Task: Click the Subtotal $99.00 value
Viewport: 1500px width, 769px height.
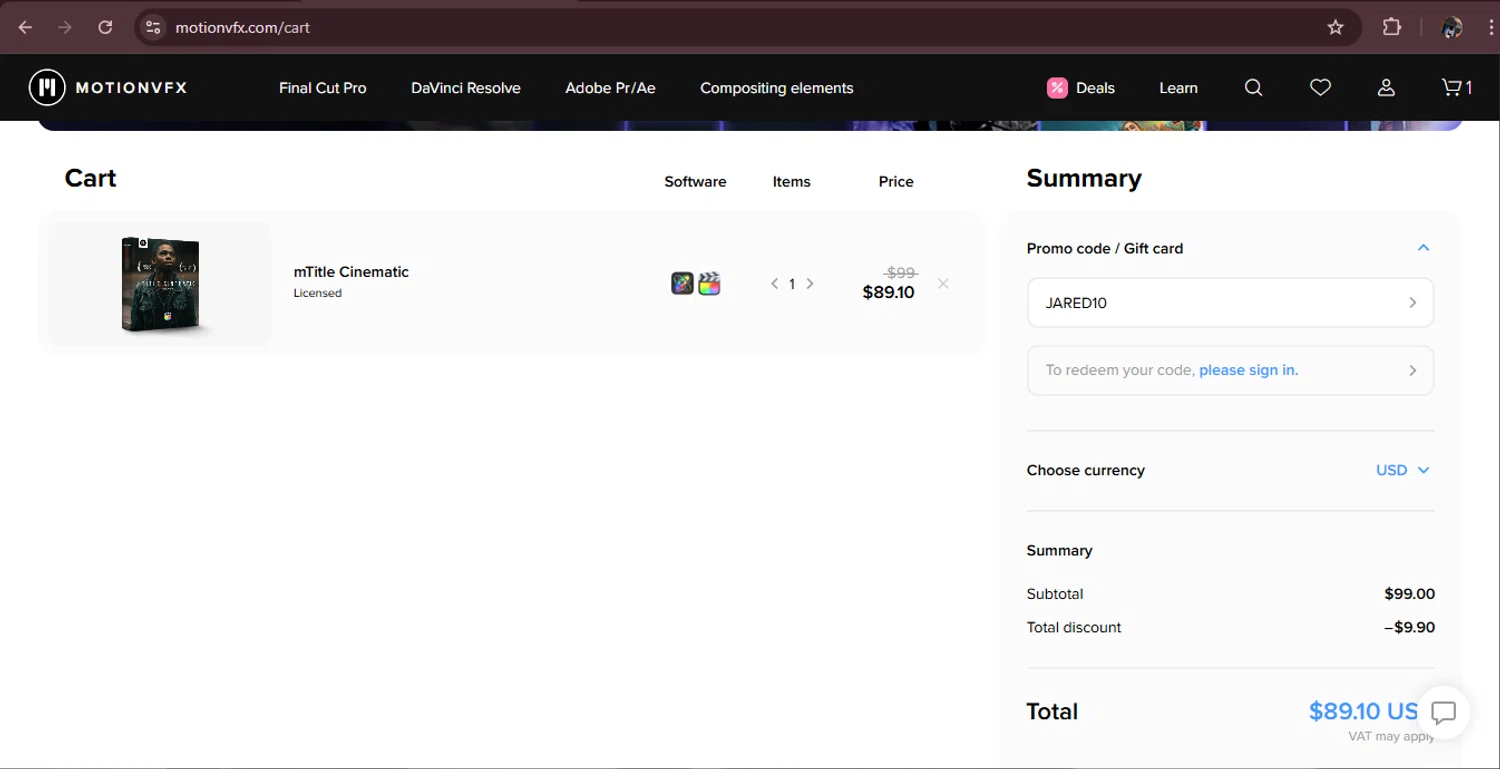Action: click(x=1409, y=594)
